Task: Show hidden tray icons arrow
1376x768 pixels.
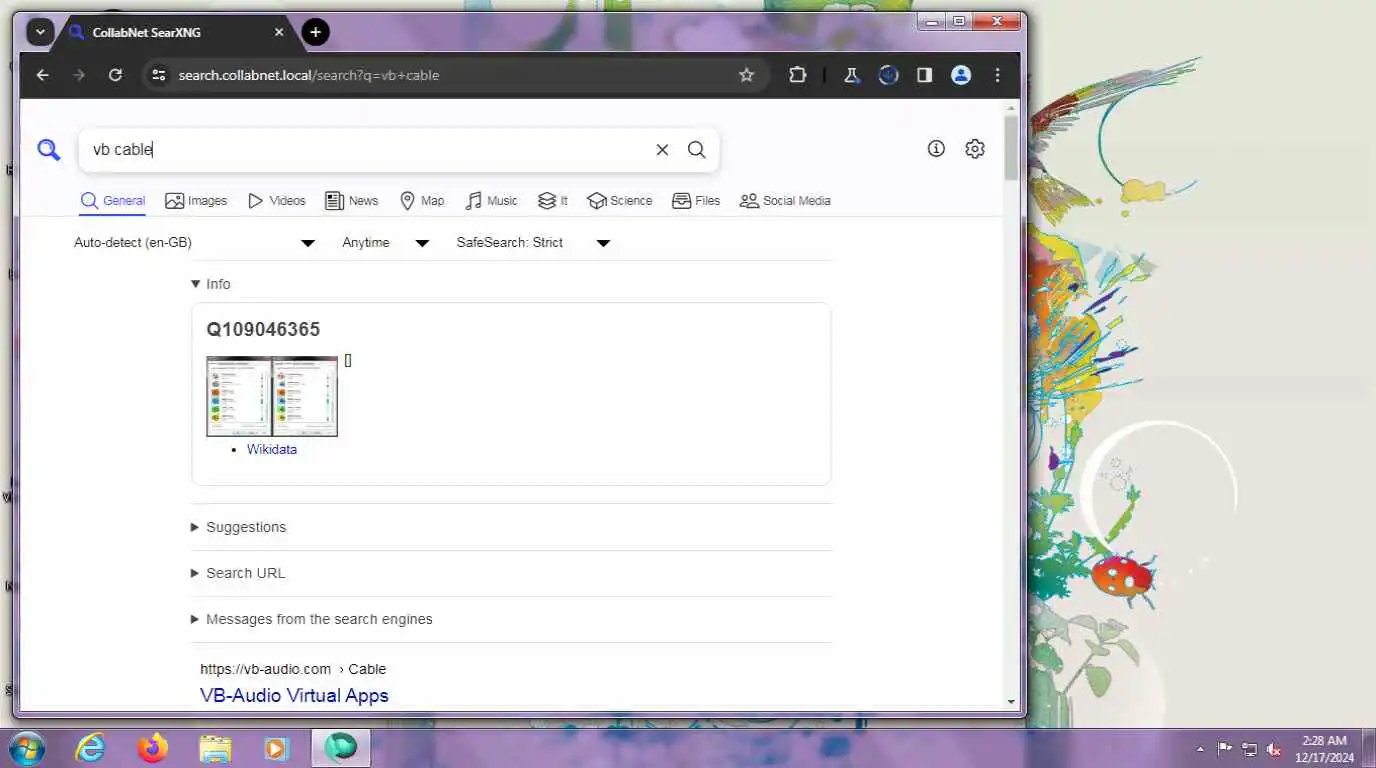Action: (1200, 749)
